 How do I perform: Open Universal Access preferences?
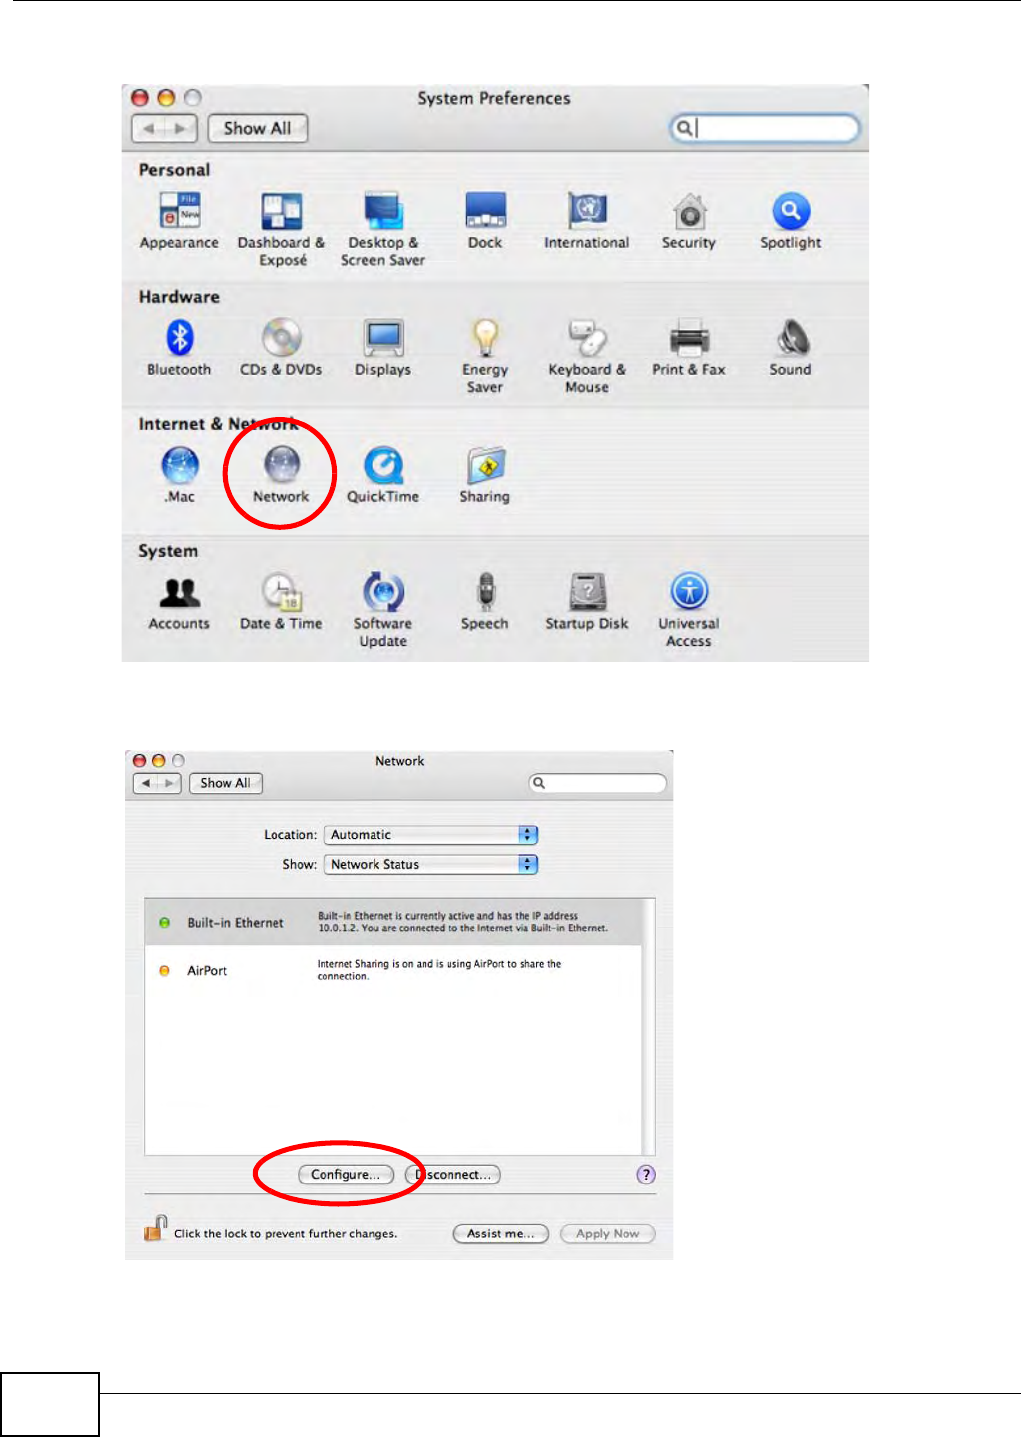click(689, 611)
